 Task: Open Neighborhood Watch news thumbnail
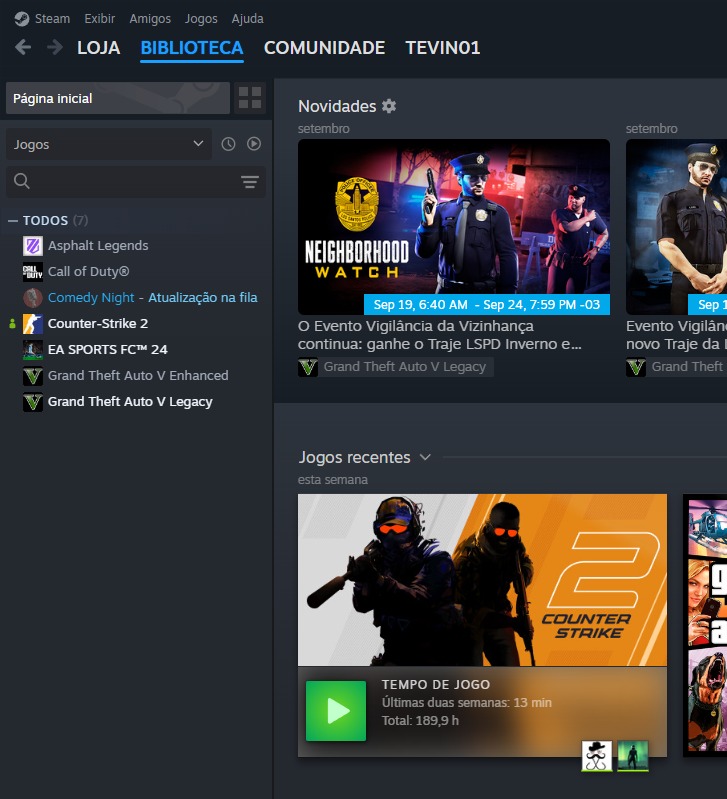(453, 227)
